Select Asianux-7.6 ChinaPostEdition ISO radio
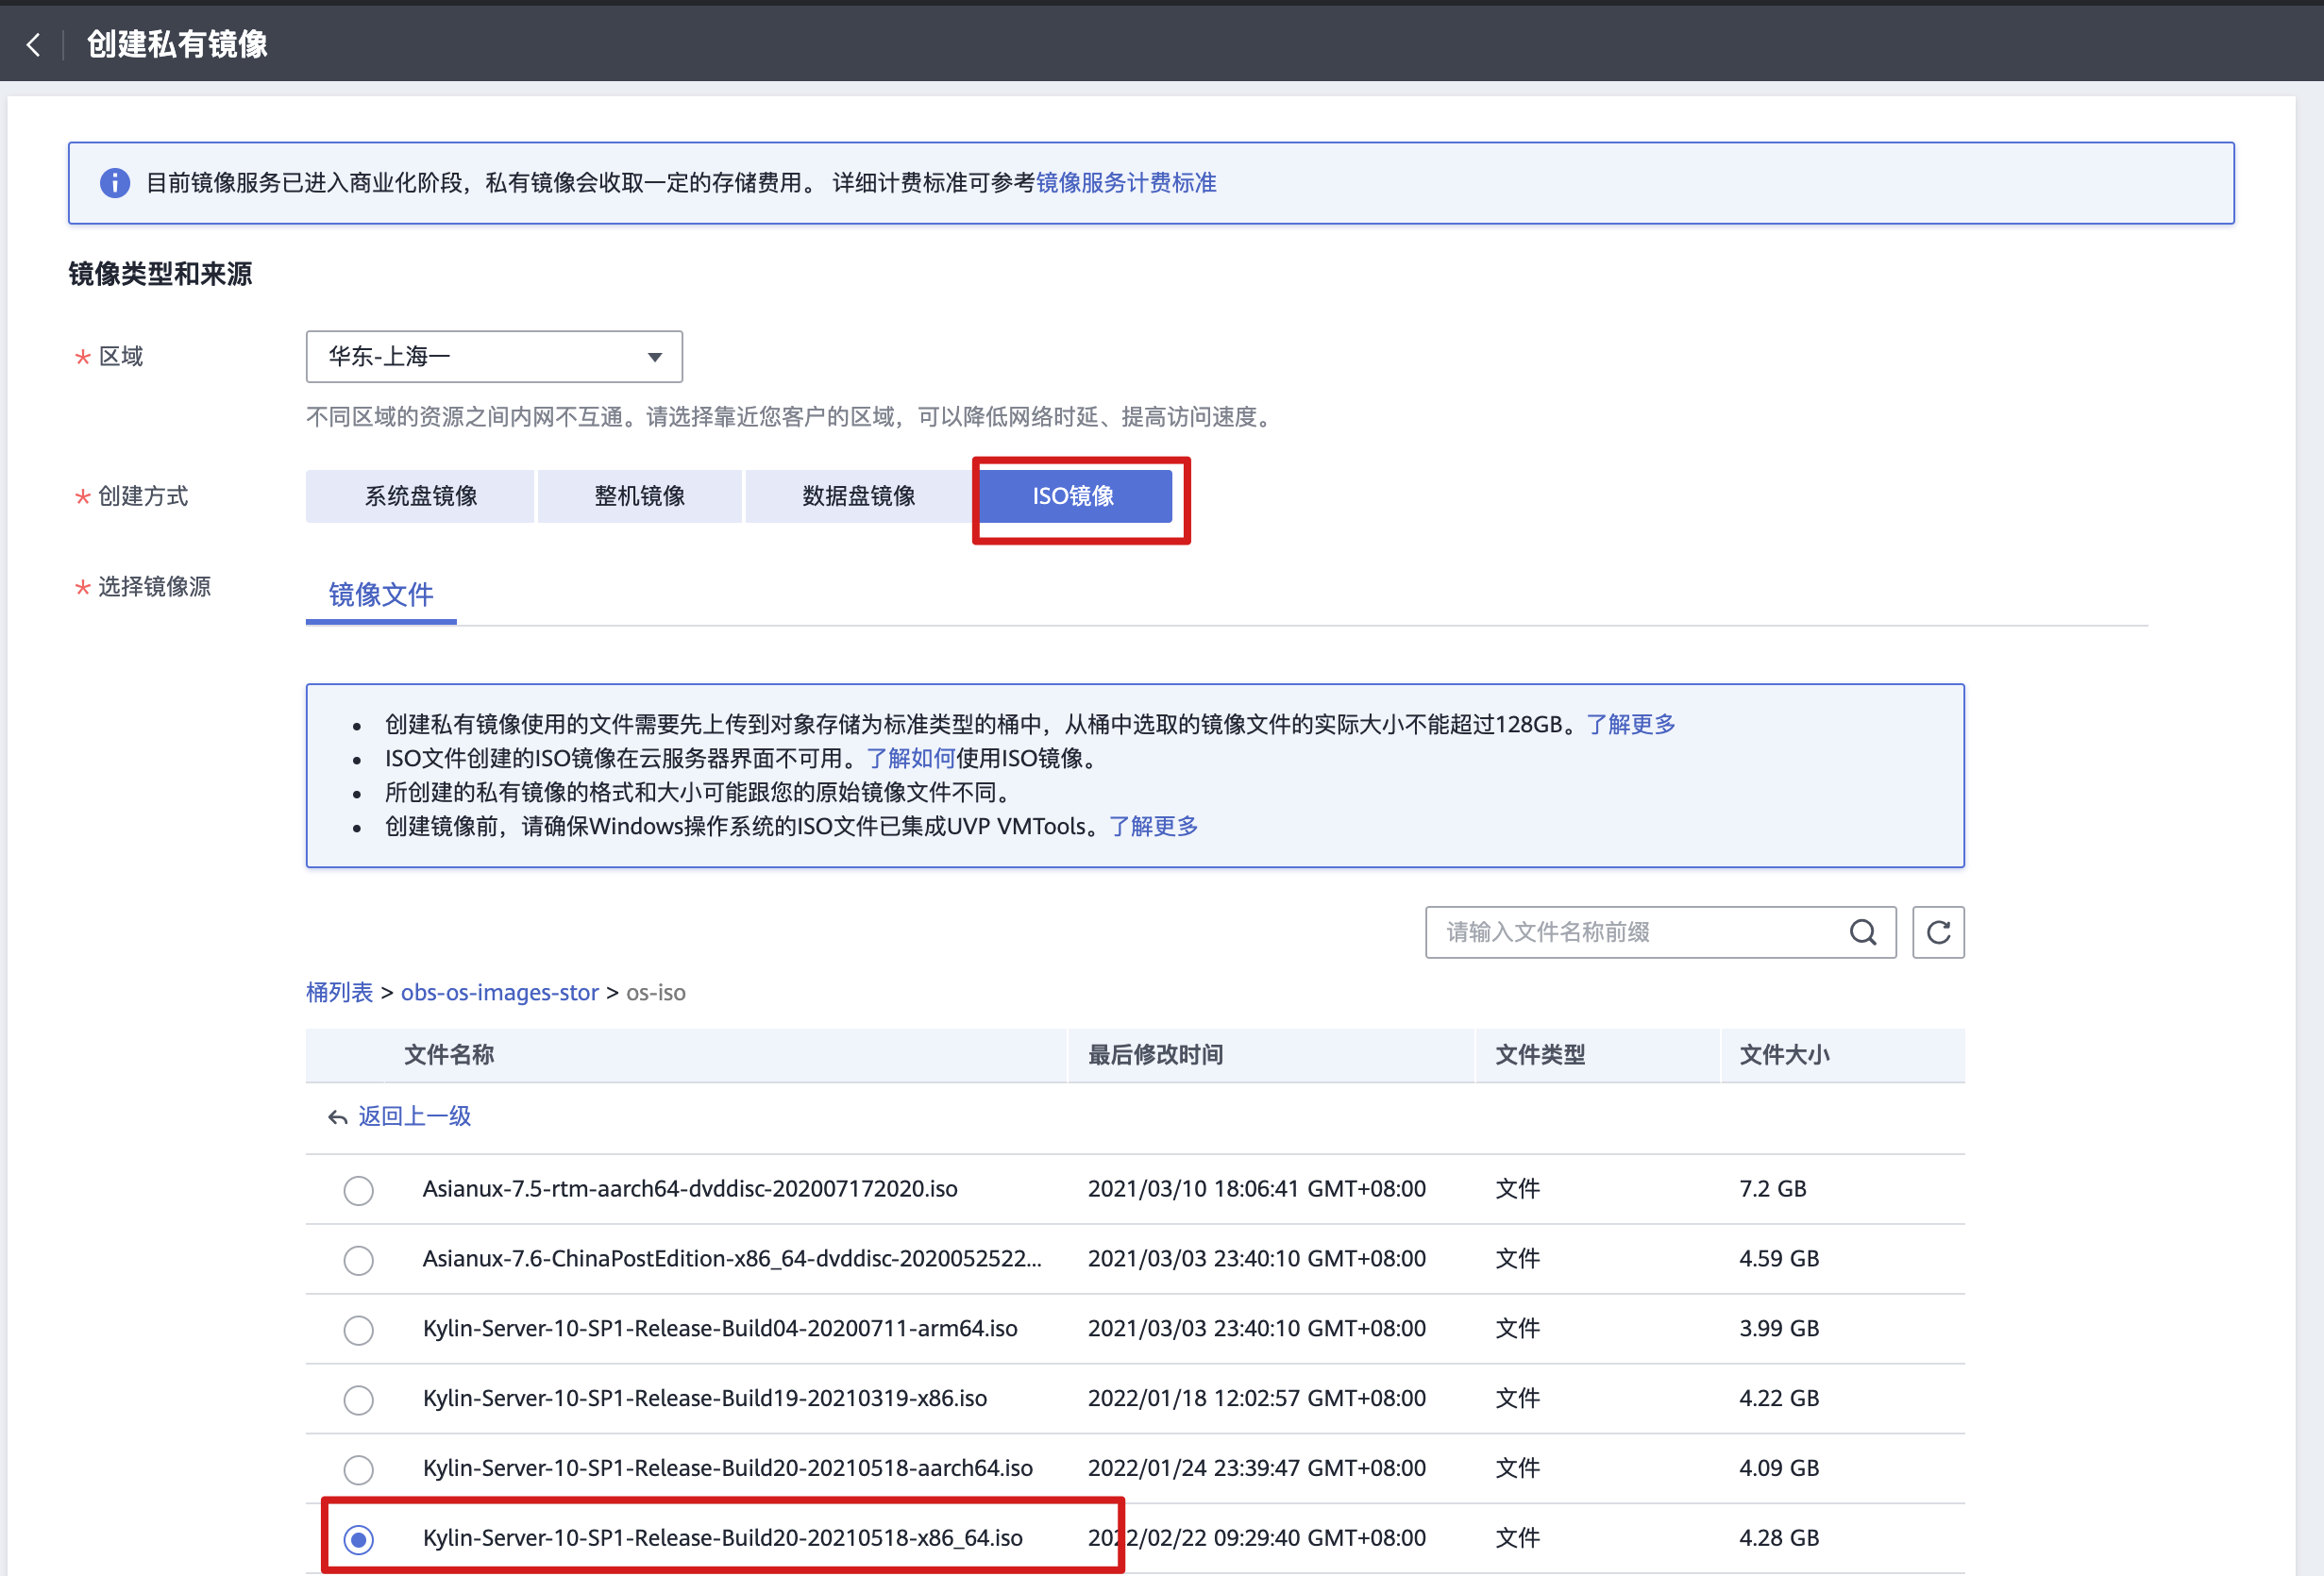Image resolution: width=2324 pixels, height=1576 pixels. pyautogui.click(x=358, y=1260)
